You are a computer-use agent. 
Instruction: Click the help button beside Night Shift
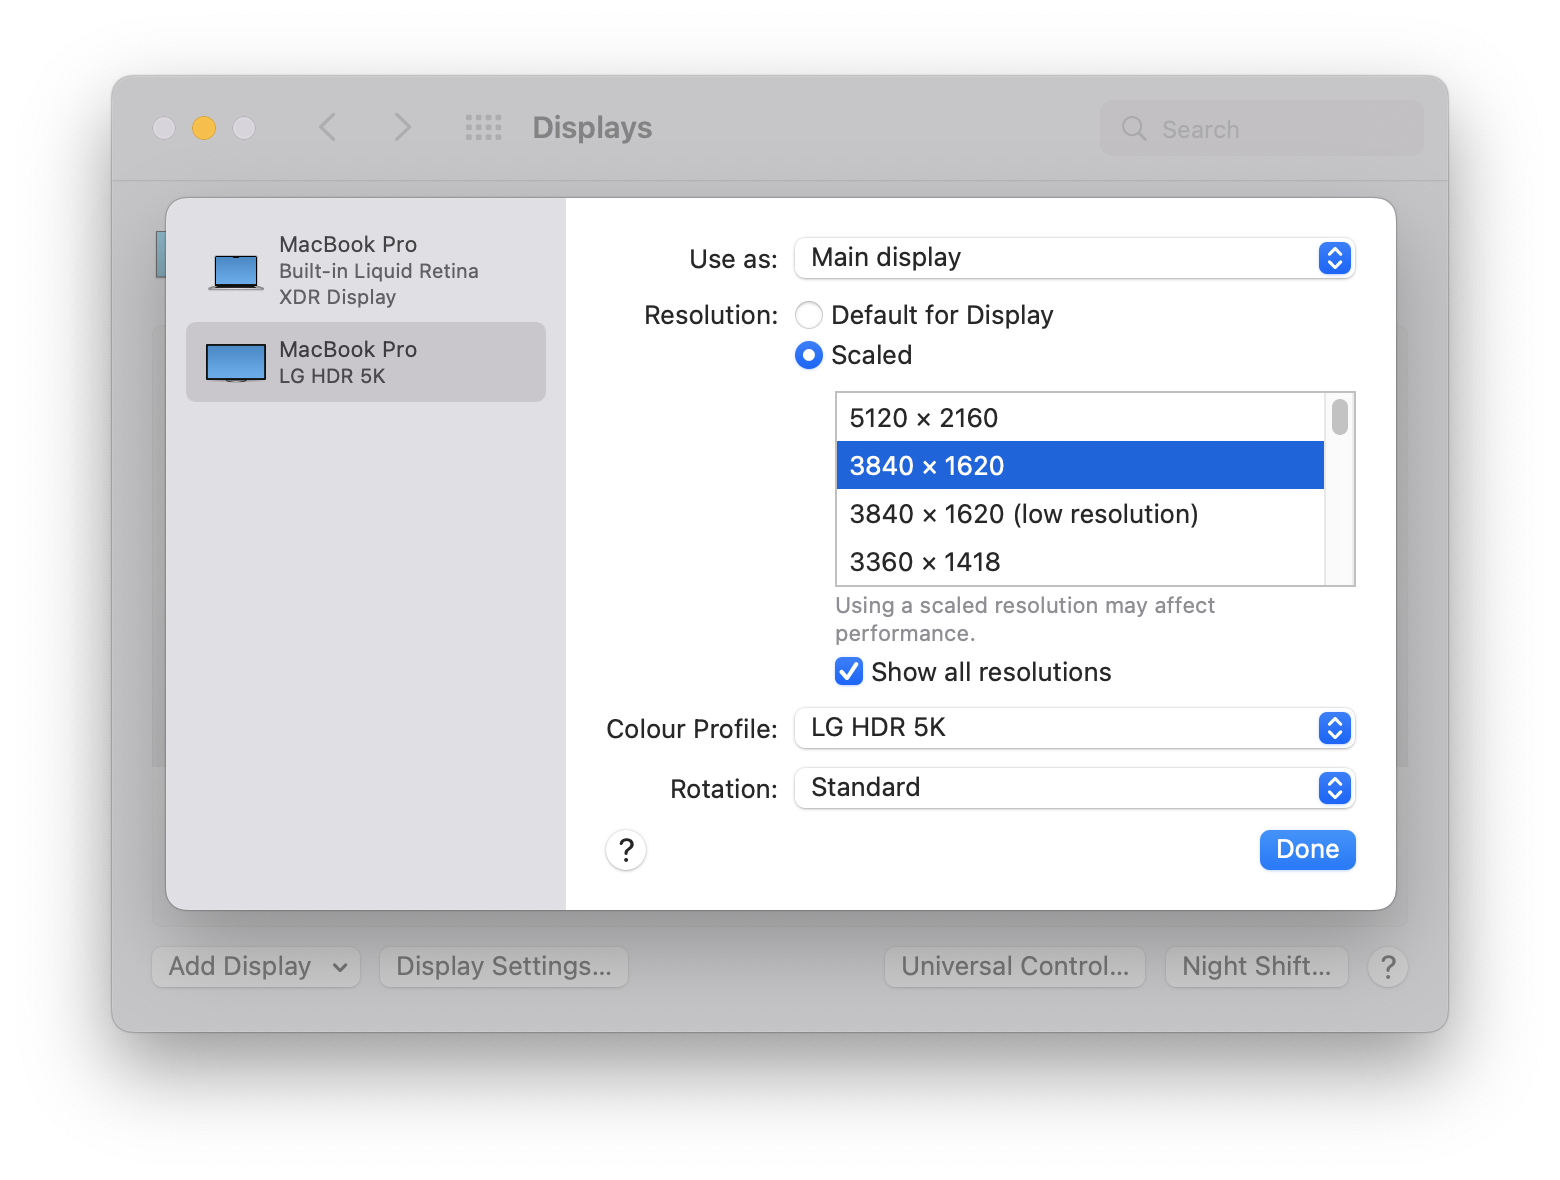(1388, 967)
